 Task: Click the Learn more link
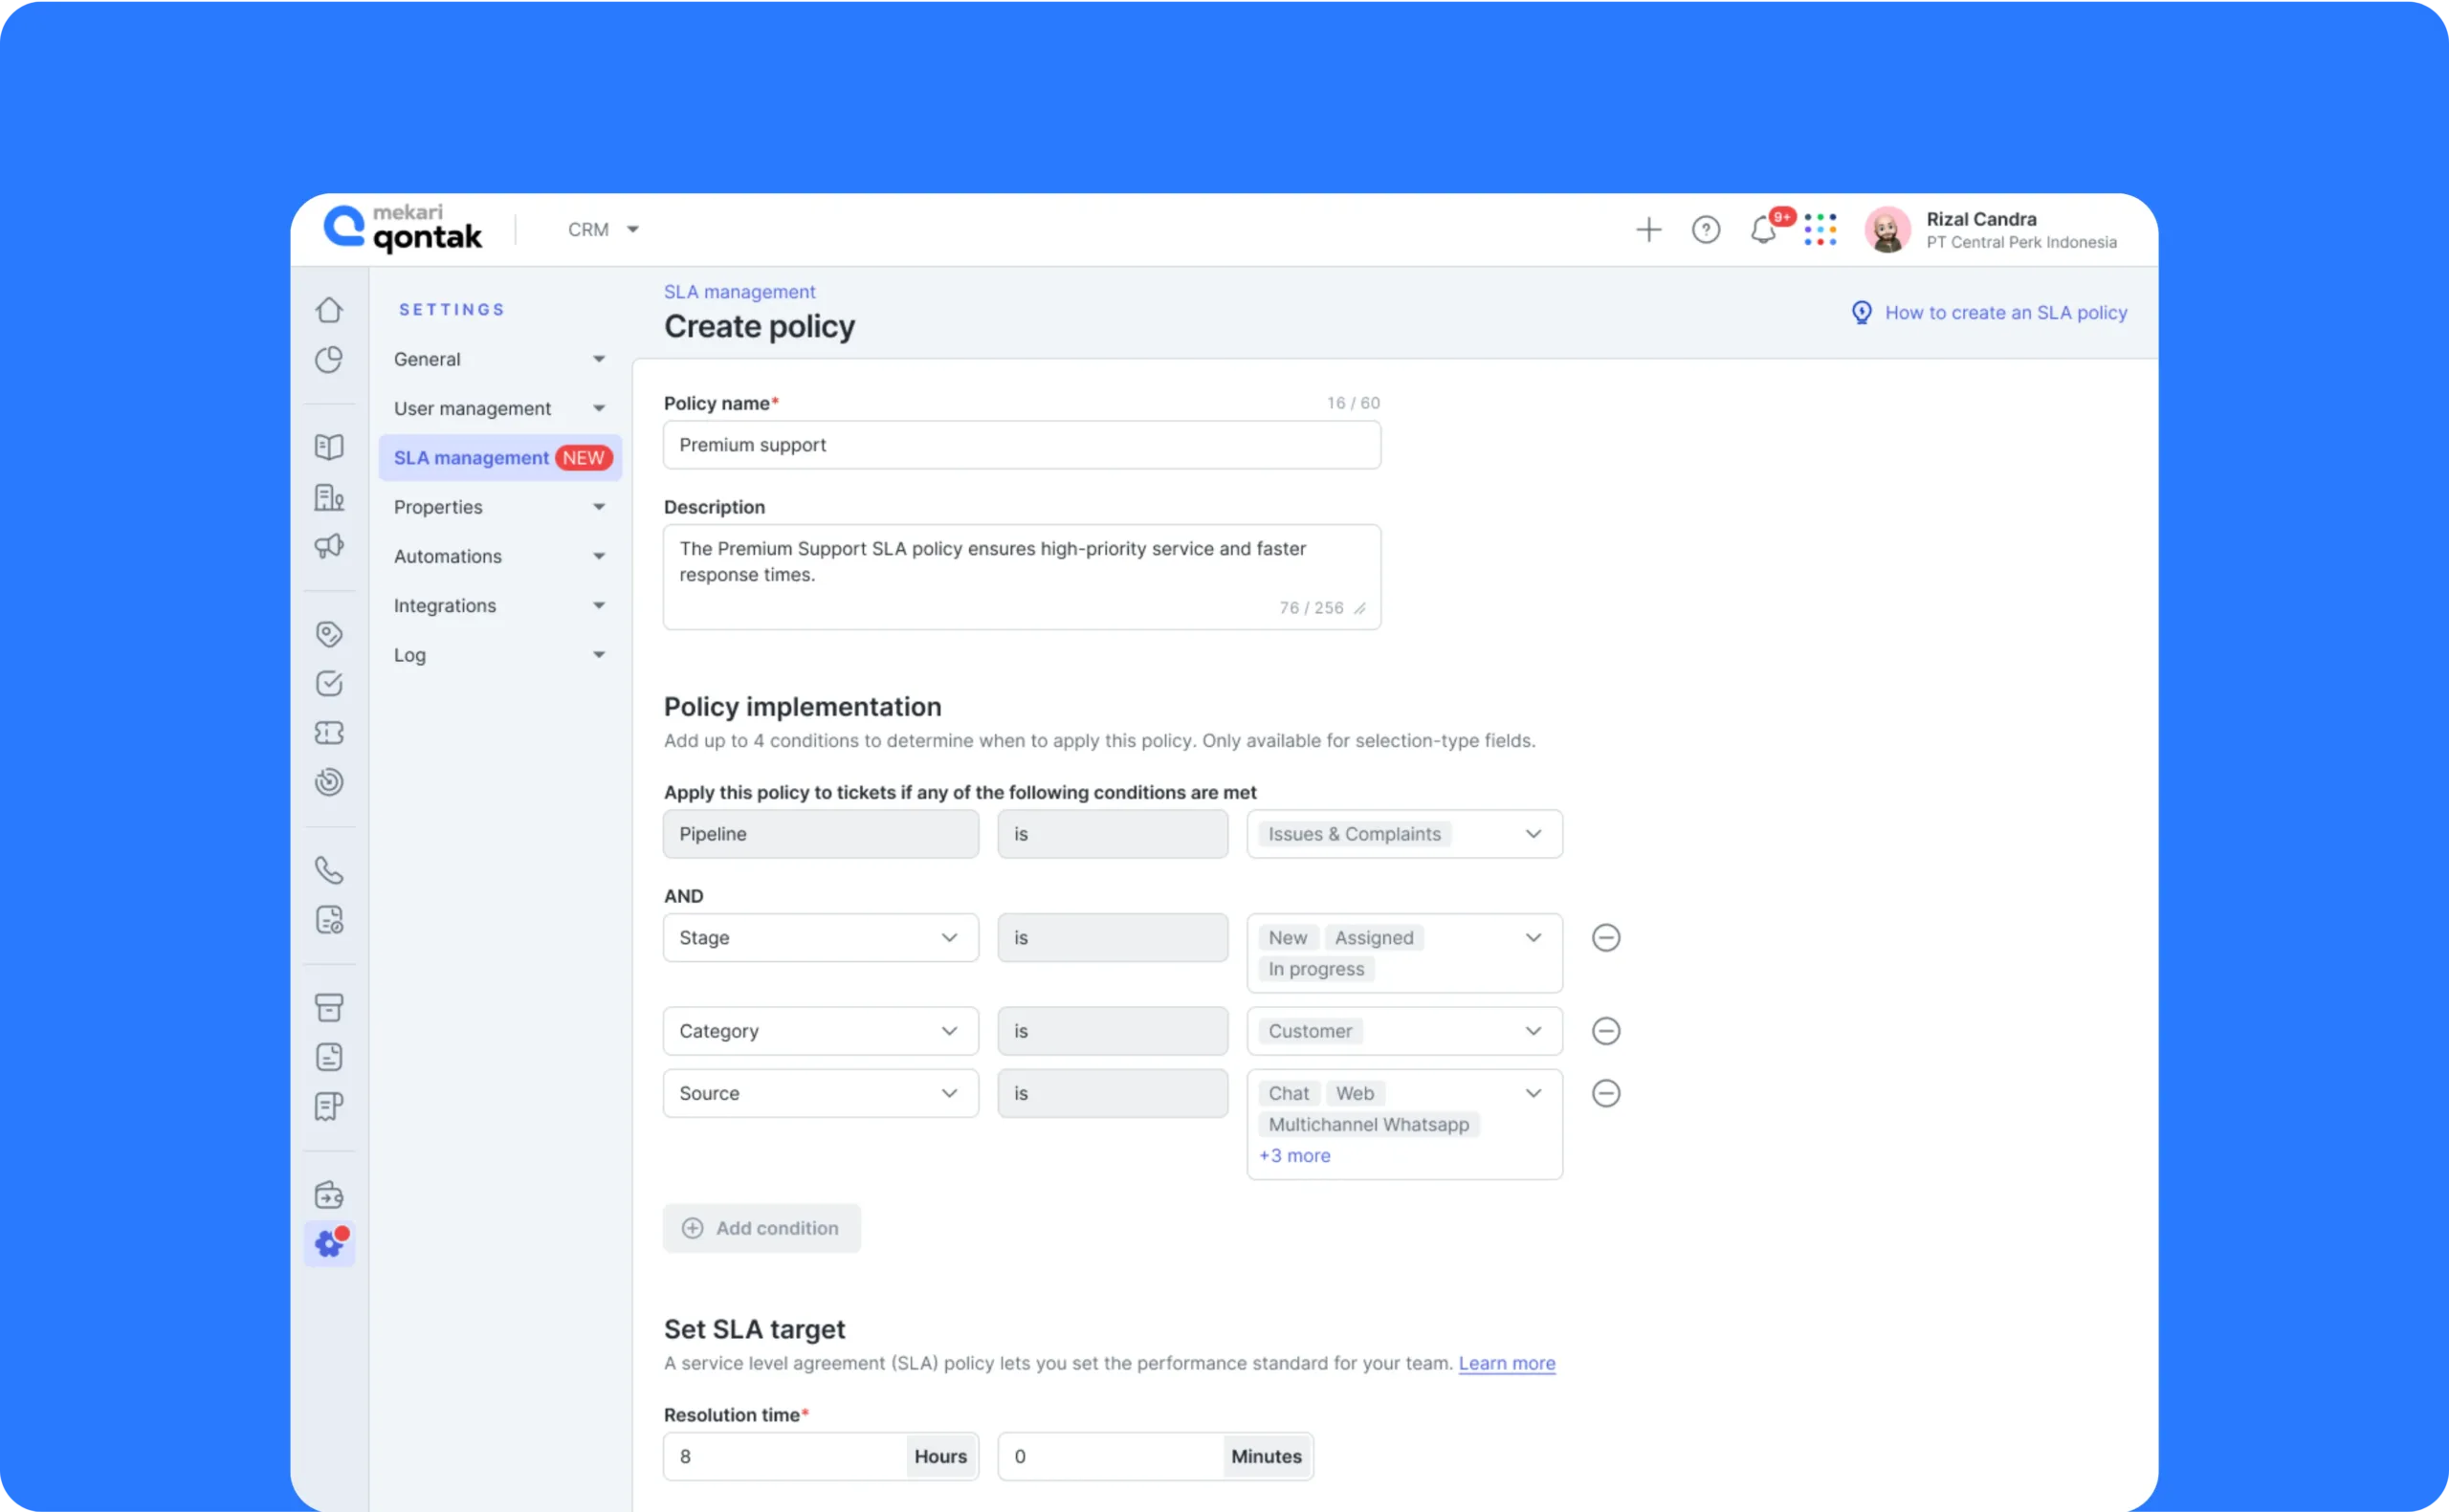[1506, 1363]
